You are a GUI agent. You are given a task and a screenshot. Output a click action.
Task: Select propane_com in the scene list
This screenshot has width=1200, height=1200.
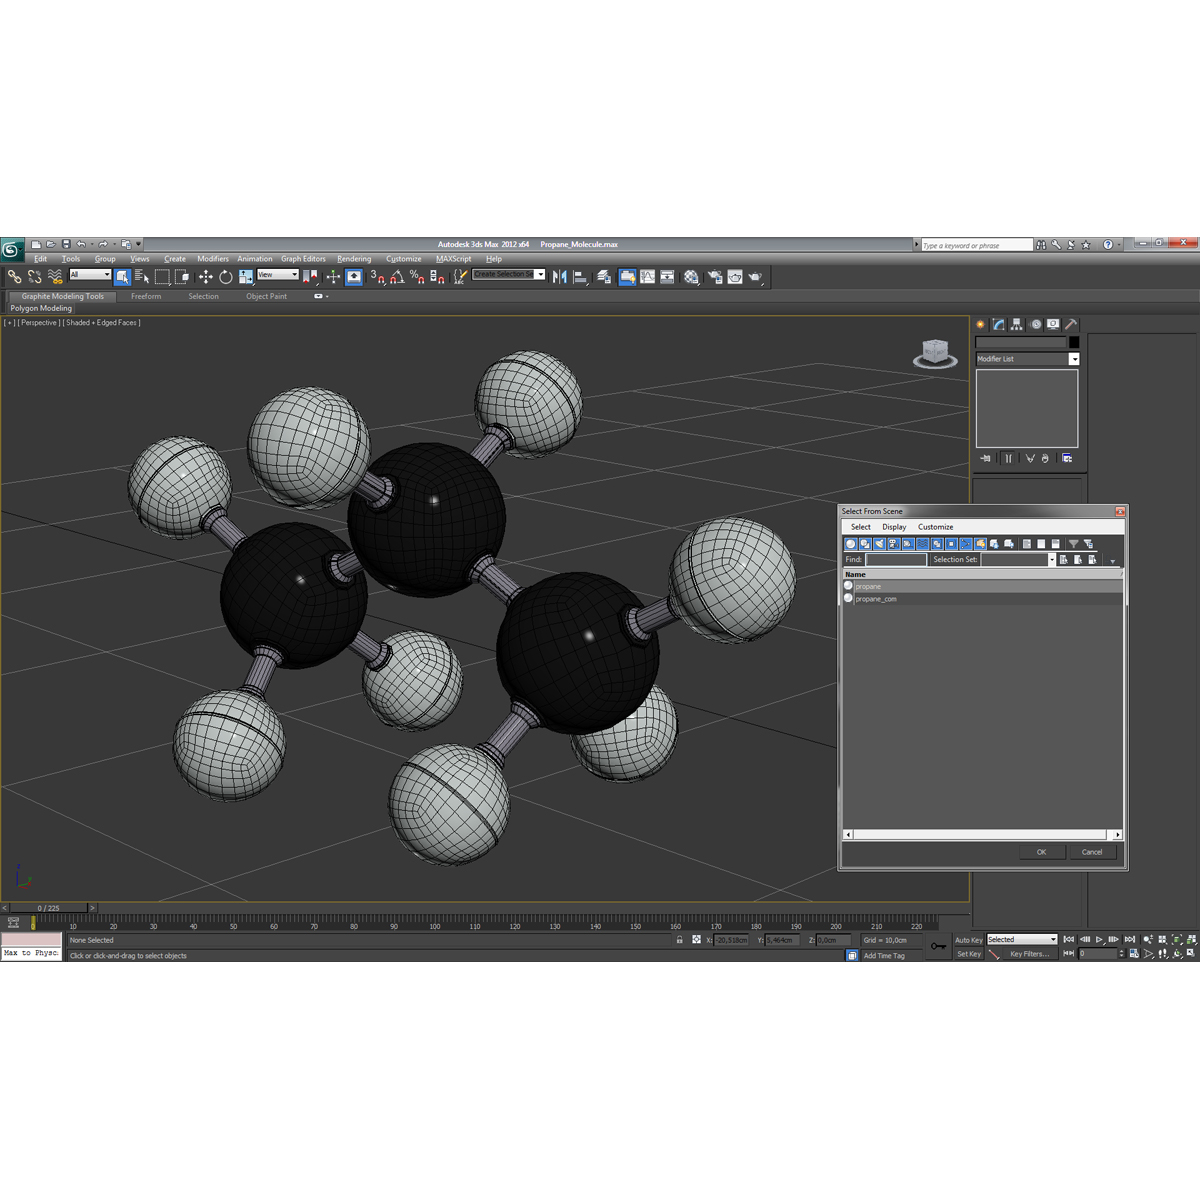875,598
